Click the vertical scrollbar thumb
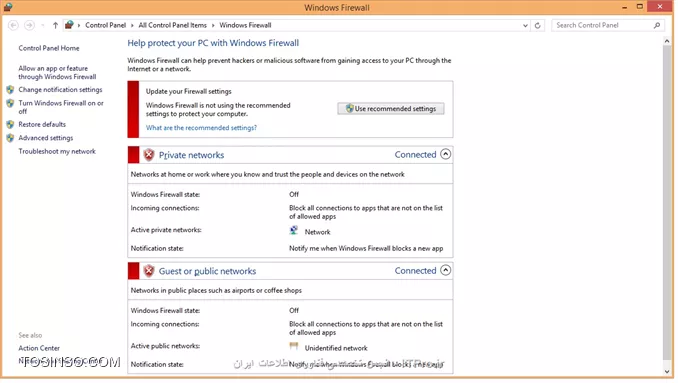 (667, 203)
